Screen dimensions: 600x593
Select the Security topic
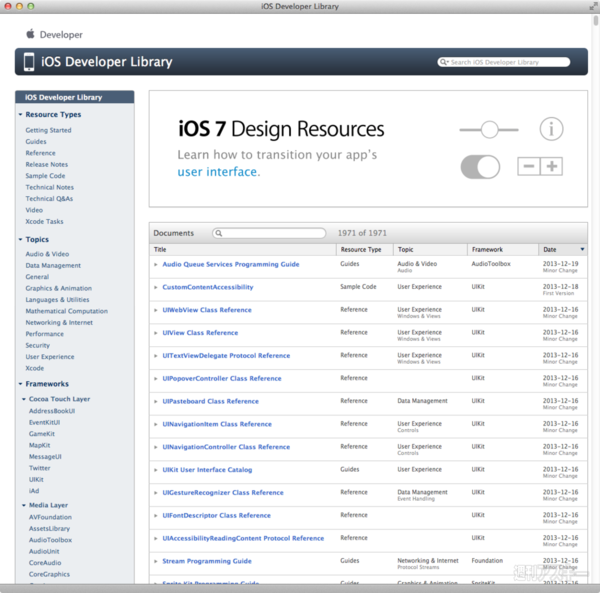point(38,345)
